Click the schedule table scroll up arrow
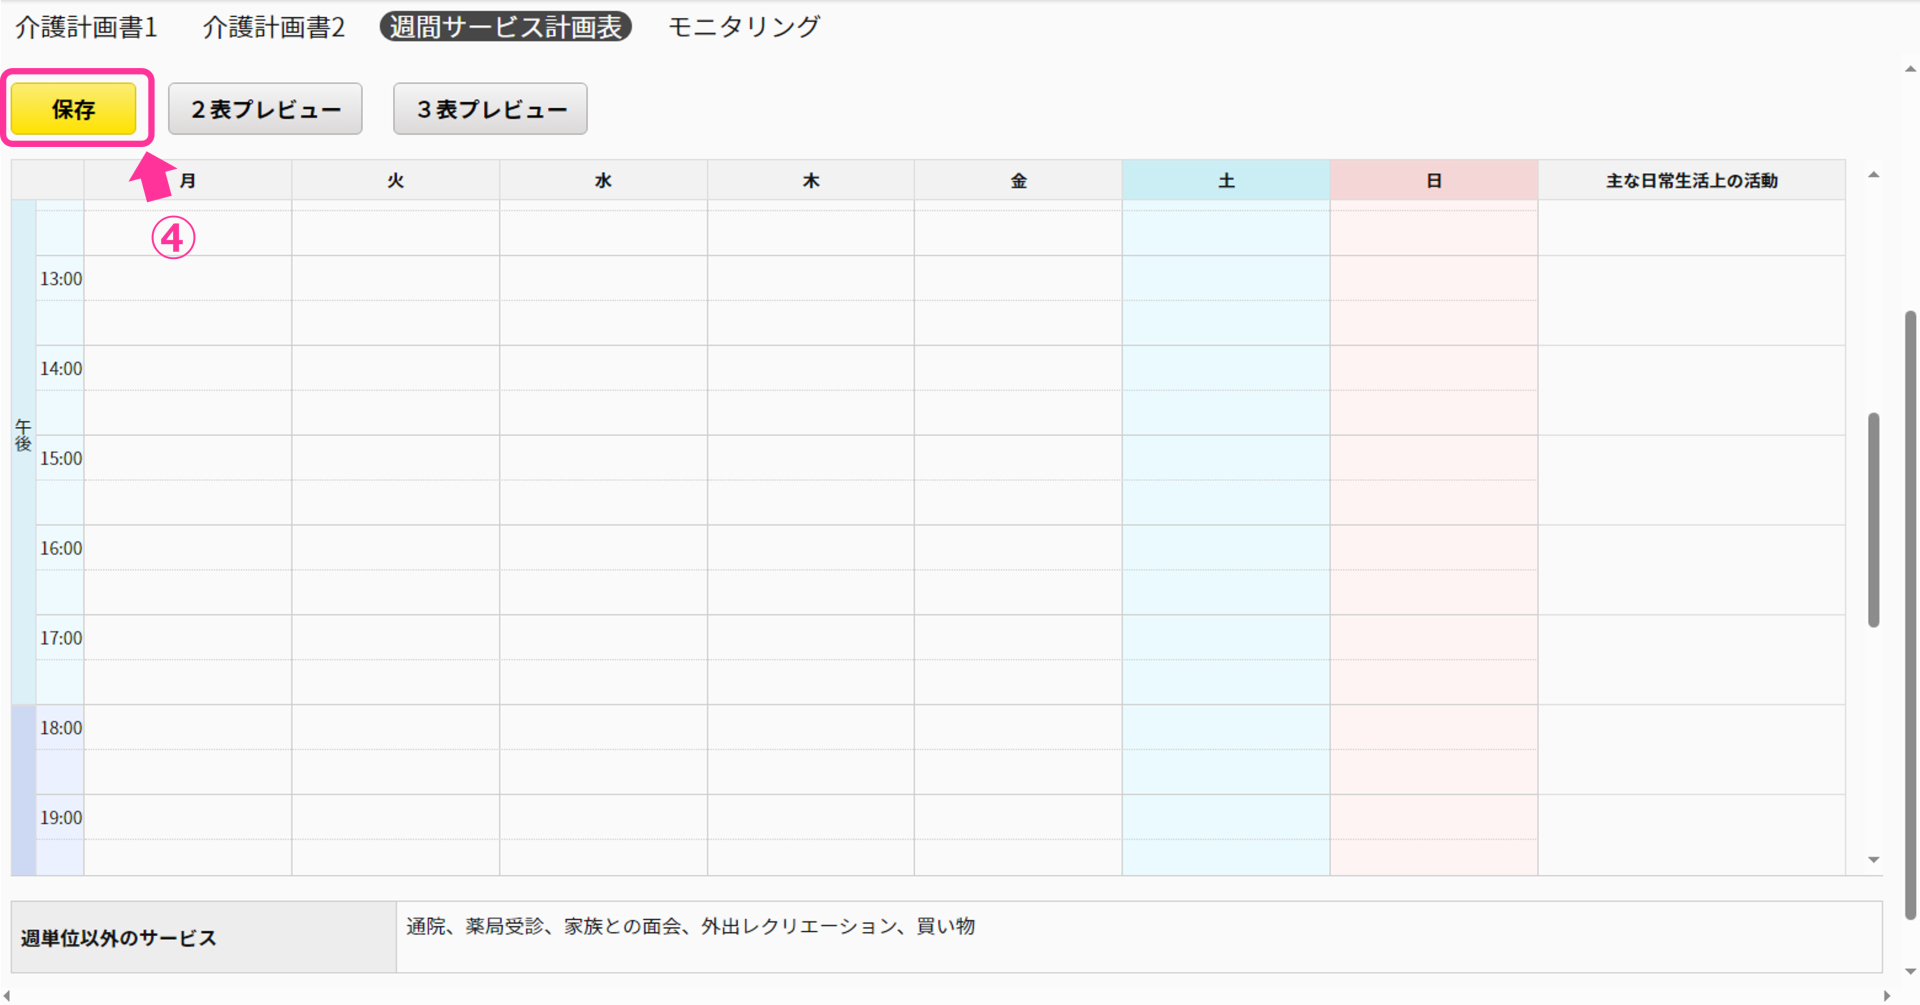This screenshot has width=1920, height=1005. [1873, 176]
